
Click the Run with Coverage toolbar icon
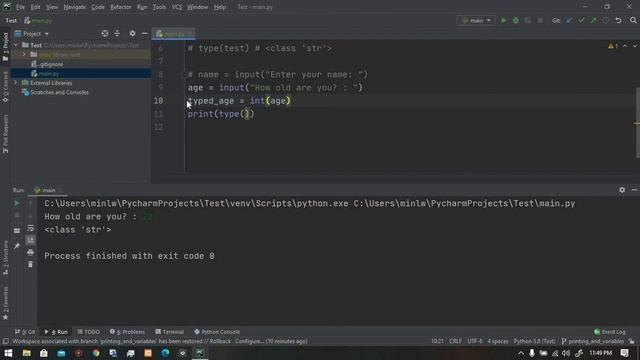click(x=528, y=20)
